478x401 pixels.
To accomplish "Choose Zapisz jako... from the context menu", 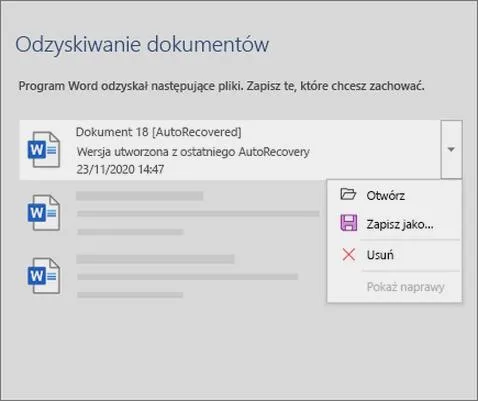I will pos(395,224).
